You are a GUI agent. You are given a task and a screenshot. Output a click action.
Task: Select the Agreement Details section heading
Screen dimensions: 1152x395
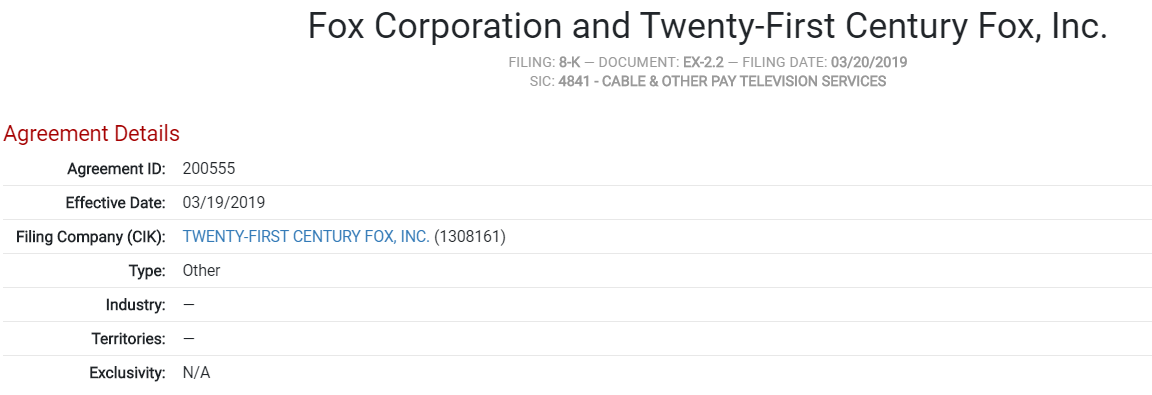tap(92, 134)
